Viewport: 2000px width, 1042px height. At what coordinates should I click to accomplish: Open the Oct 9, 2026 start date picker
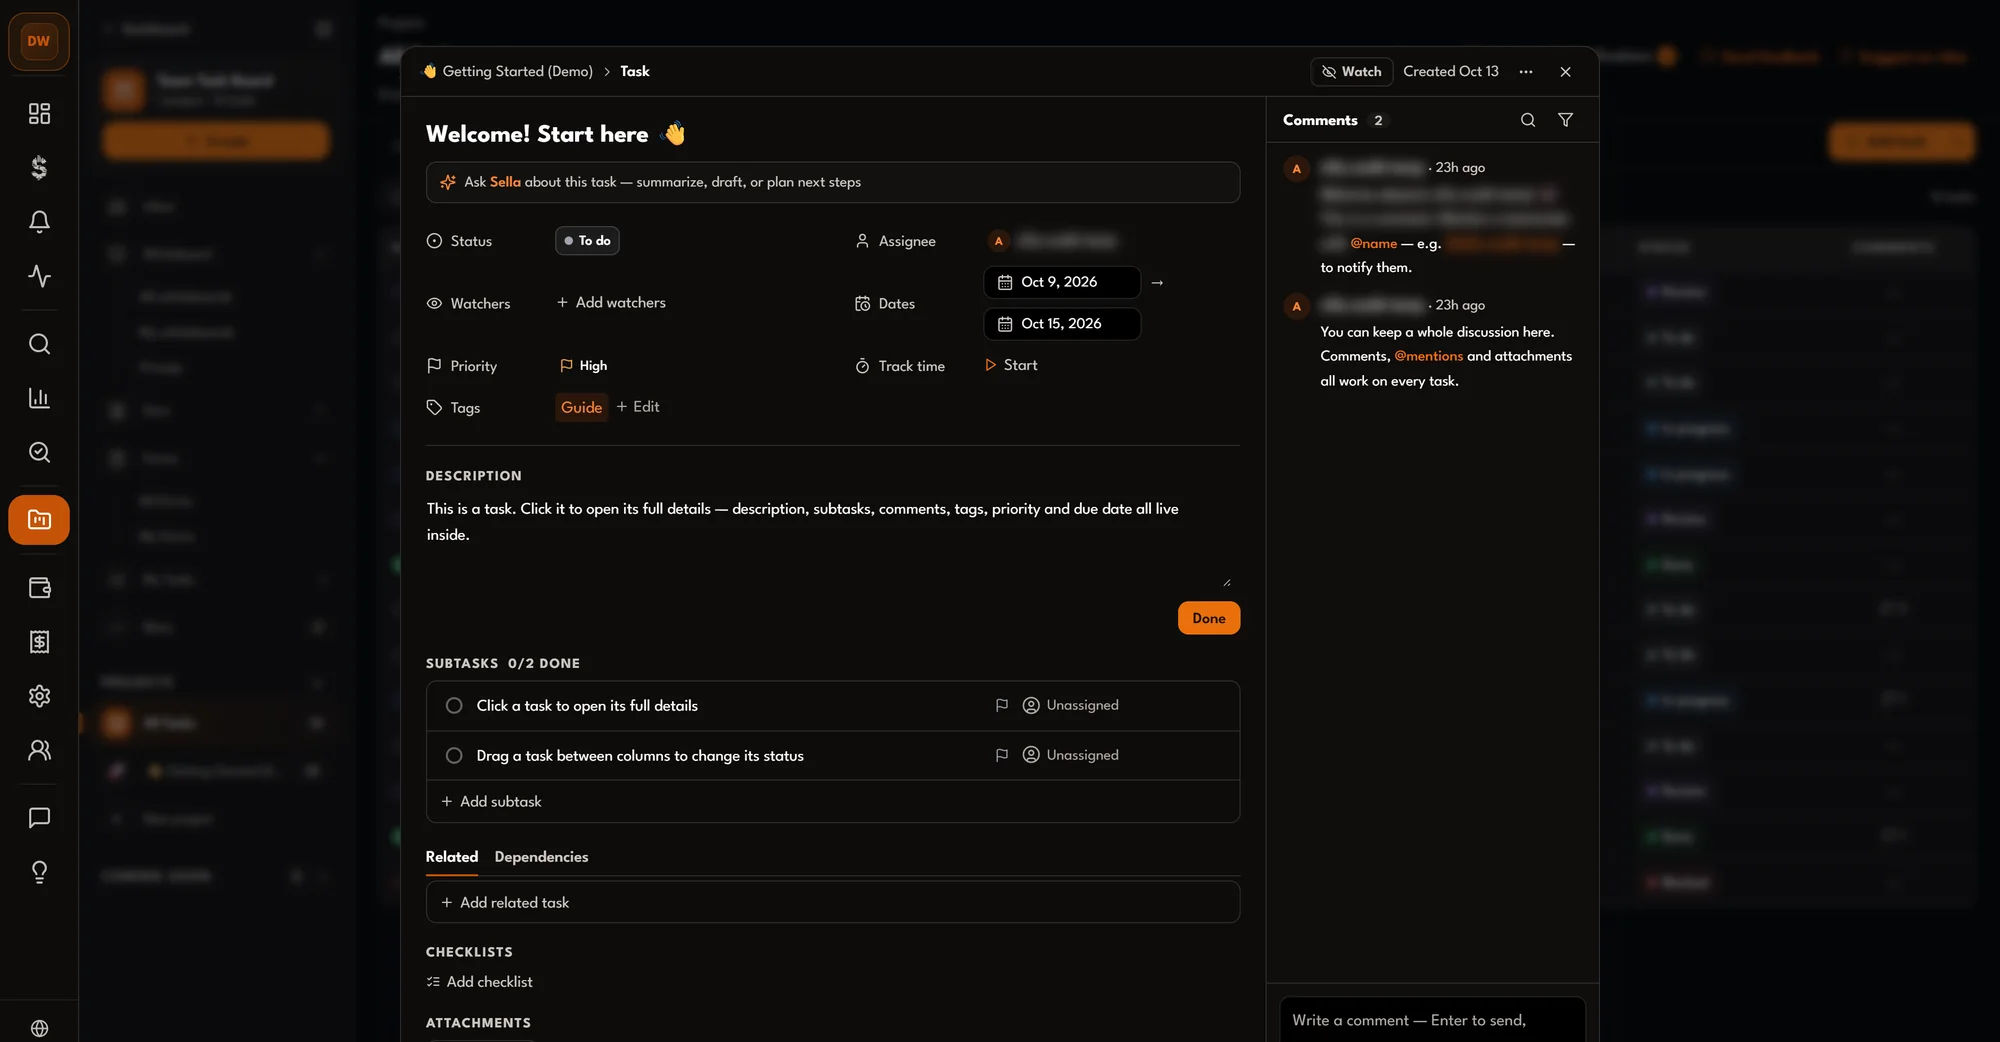[1062, 282]
